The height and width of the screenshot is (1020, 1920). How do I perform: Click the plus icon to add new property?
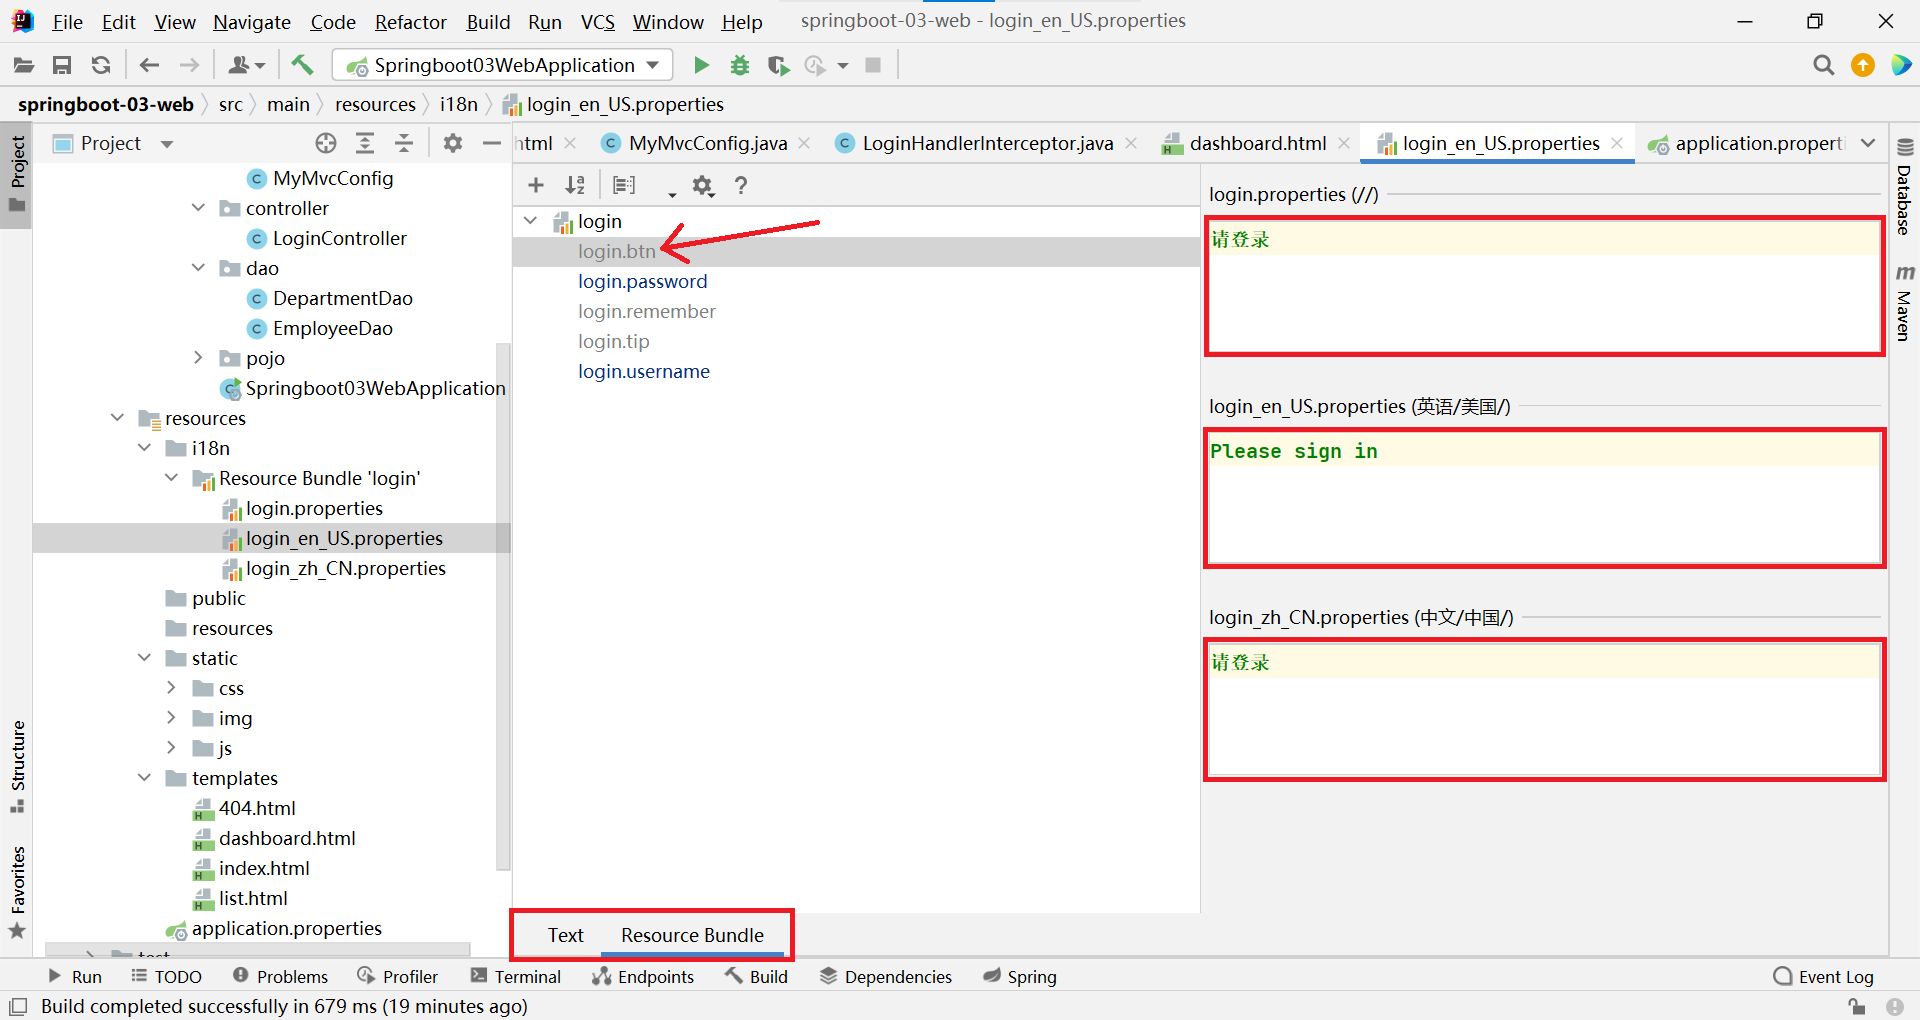coord(536,185)
